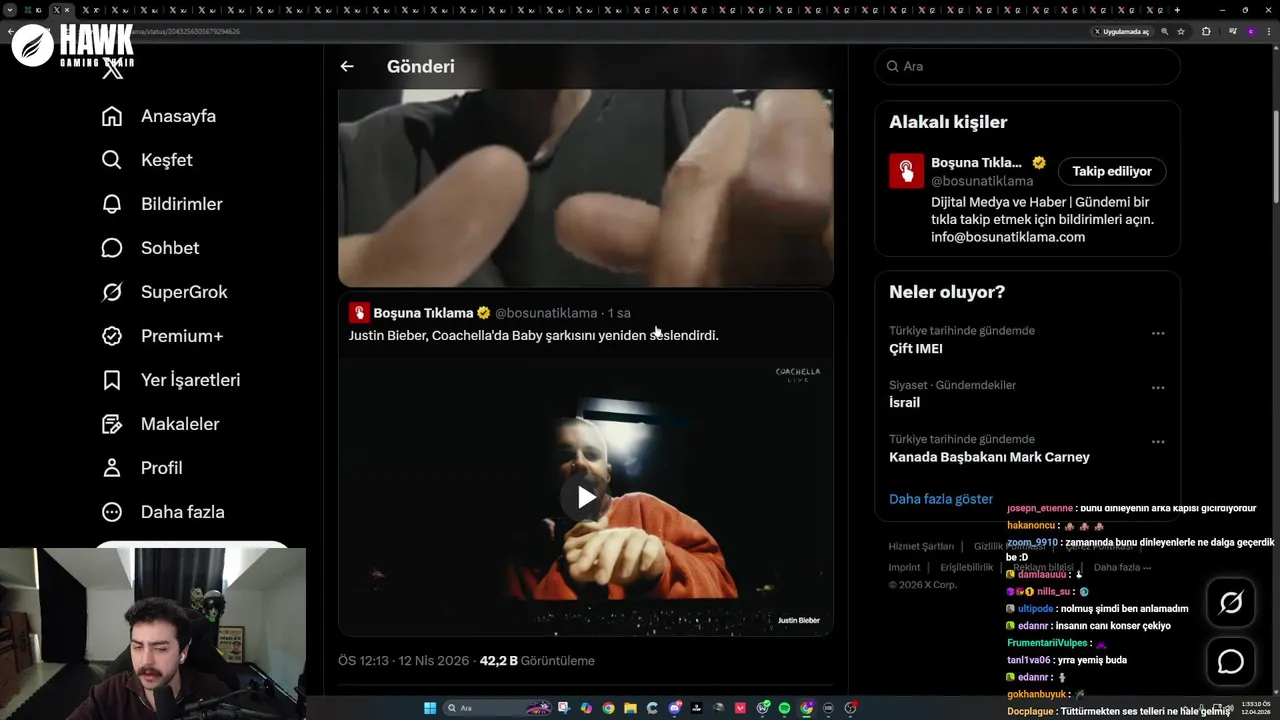Open Anasayfa home icon in sidebar

point(112,116)
